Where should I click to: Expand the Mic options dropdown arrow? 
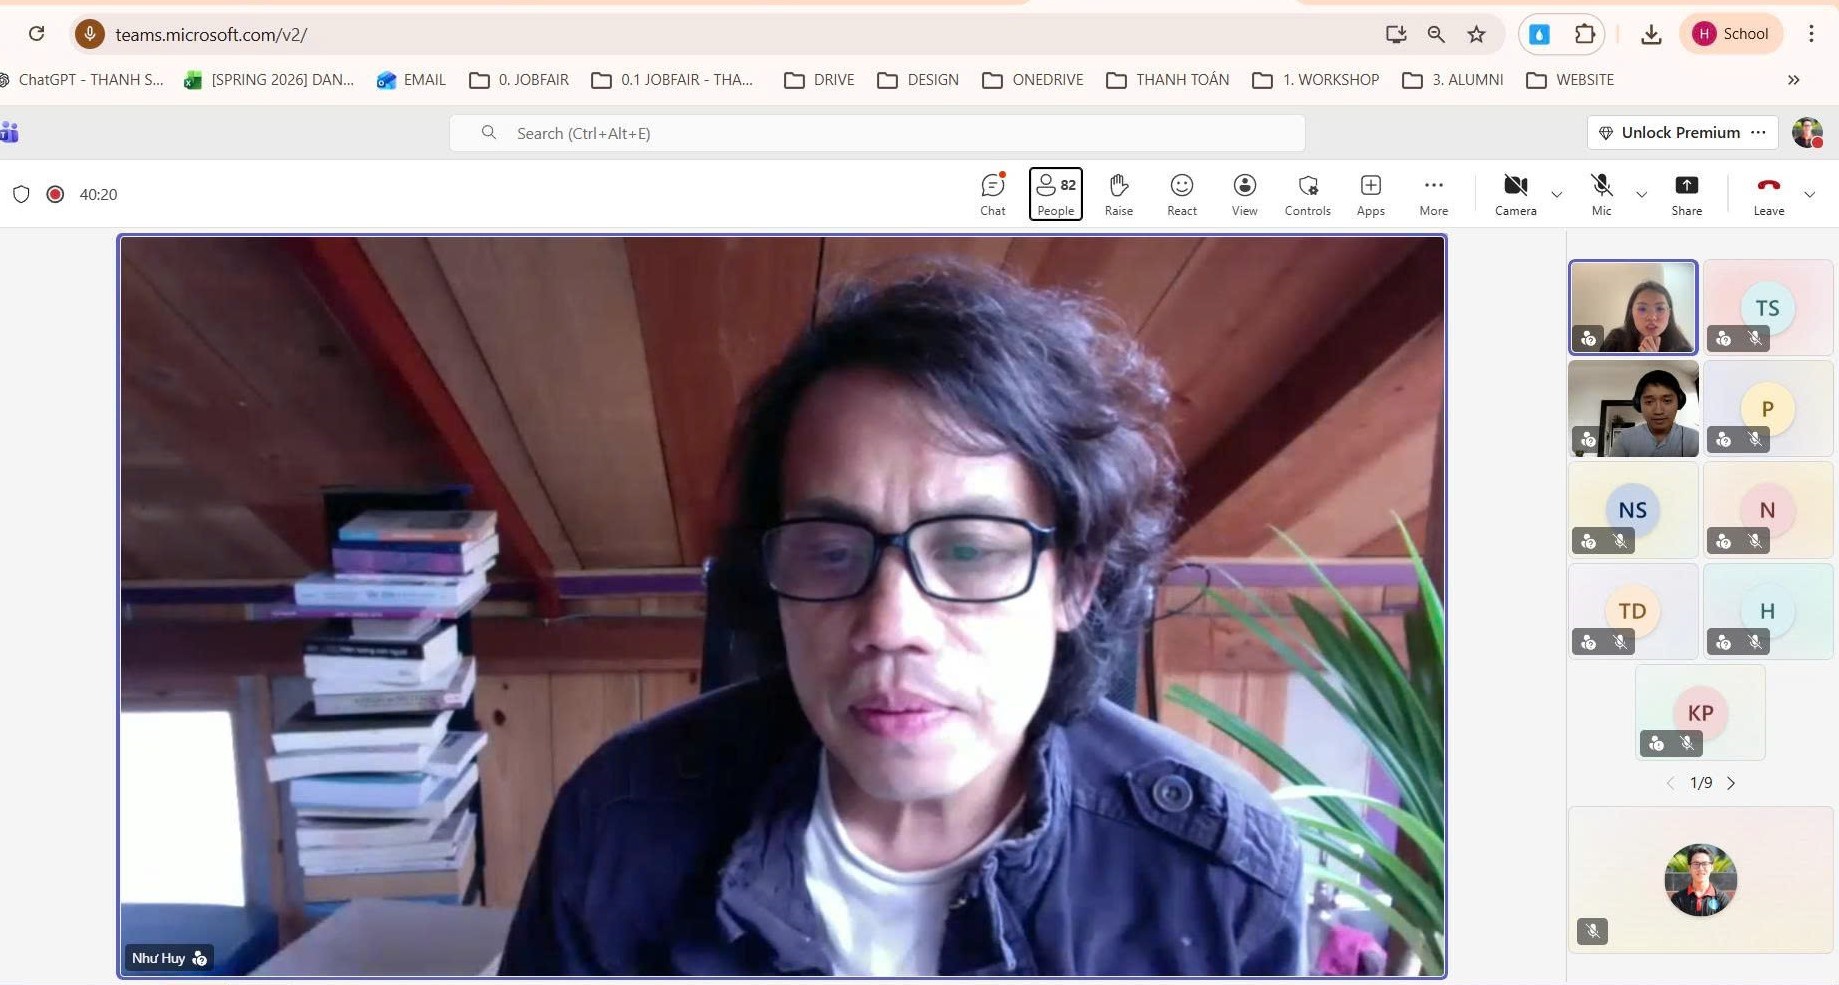point(1641,194)
